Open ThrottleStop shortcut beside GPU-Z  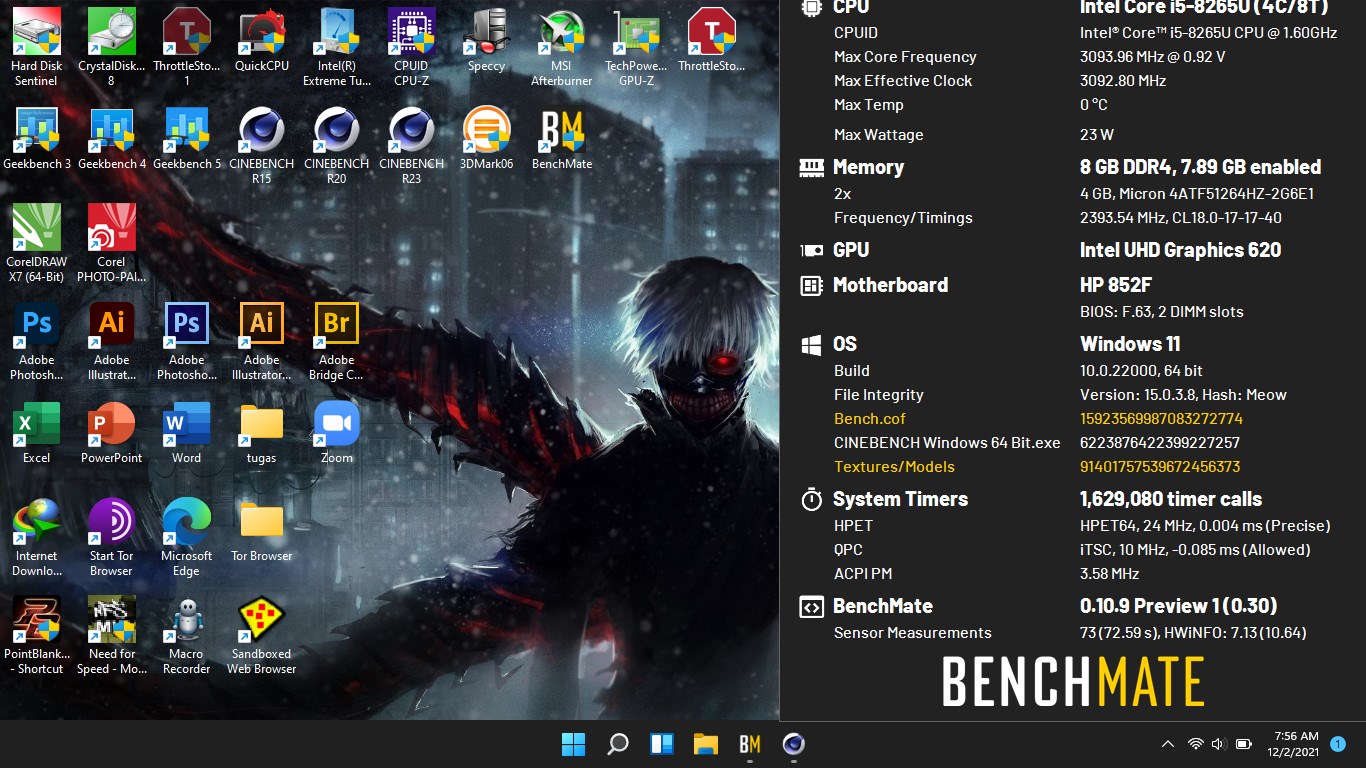tap(712, 40)
